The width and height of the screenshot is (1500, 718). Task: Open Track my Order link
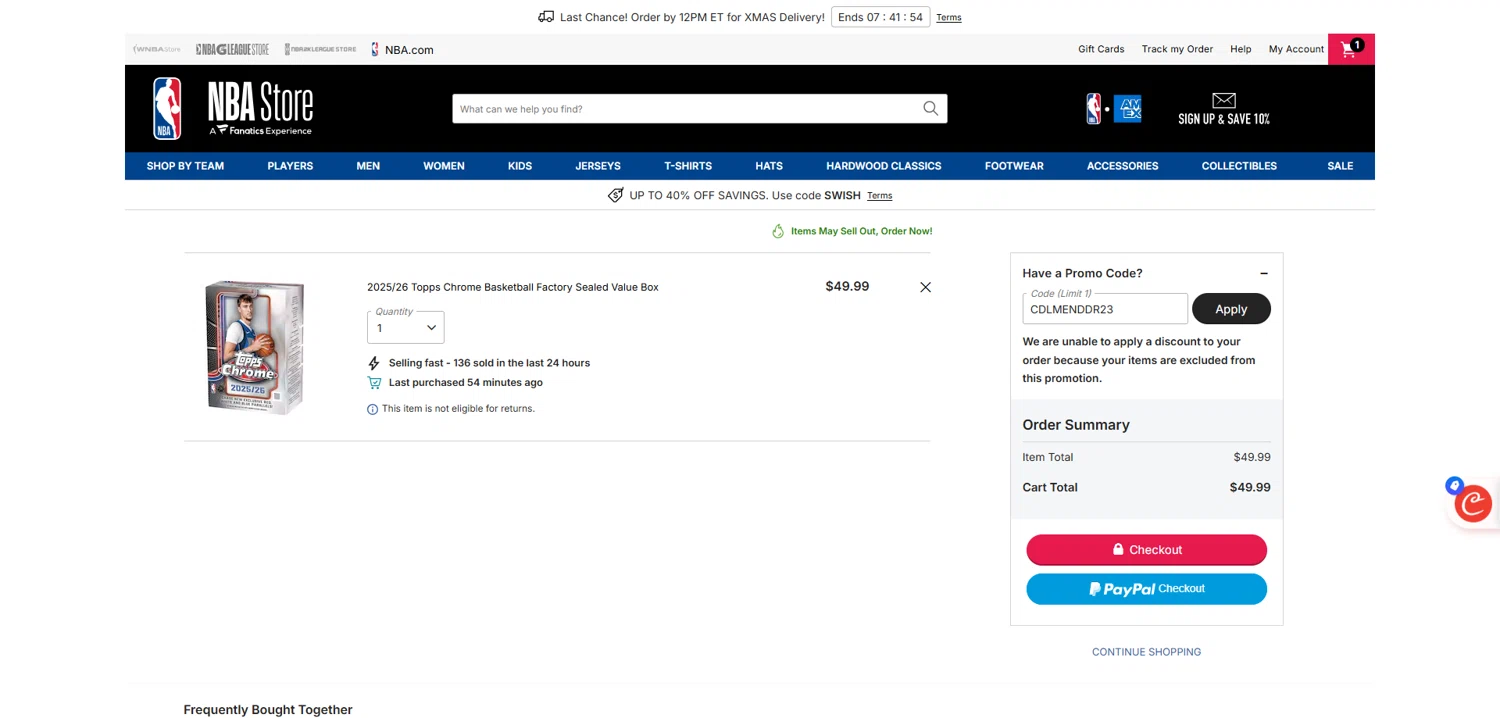pyautogui.click(x=1177, y=49)
